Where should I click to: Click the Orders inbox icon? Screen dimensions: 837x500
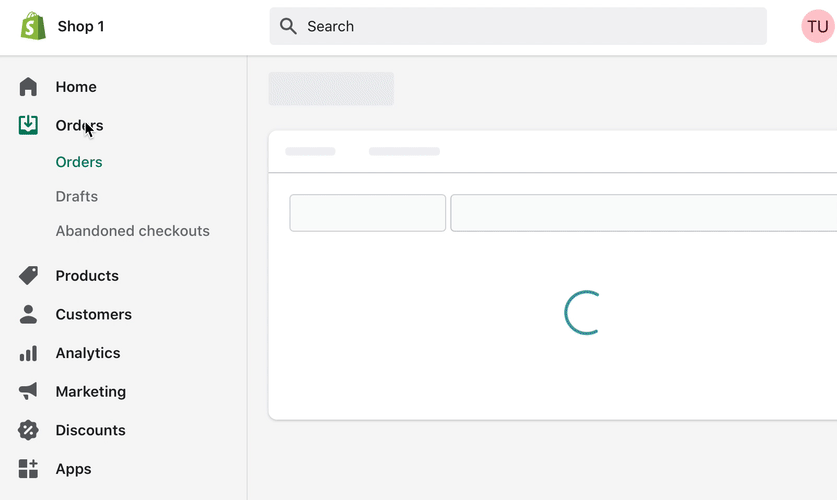28,125
